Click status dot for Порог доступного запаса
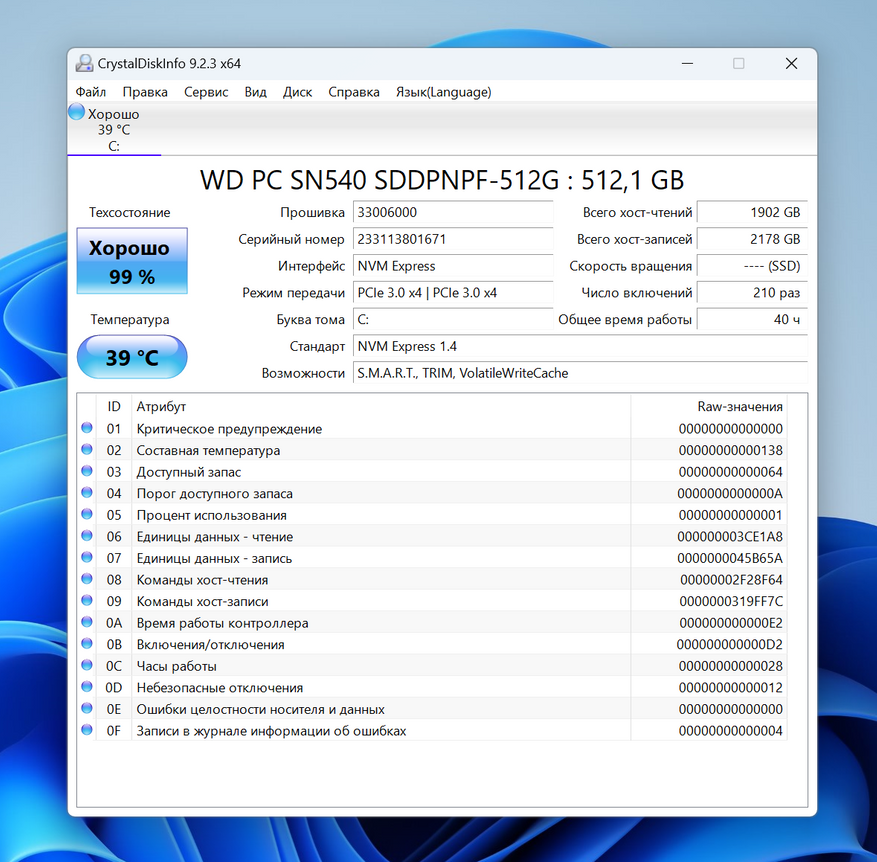This screenshot has width=877, height=862. coord(87,492)
